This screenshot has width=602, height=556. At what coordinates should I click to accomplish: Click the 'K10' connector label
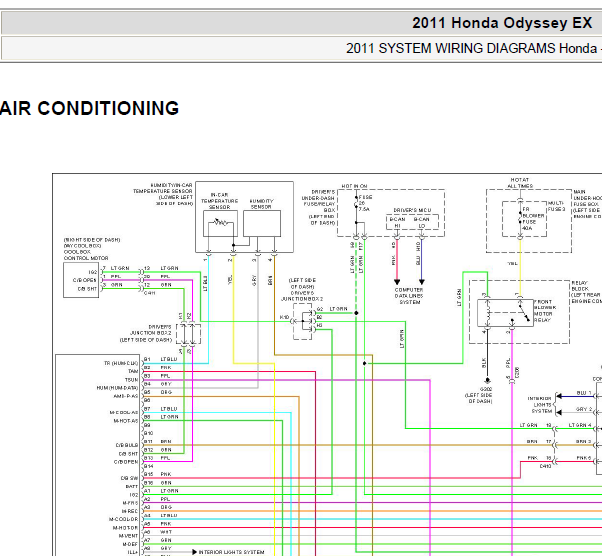click(284, 318)
